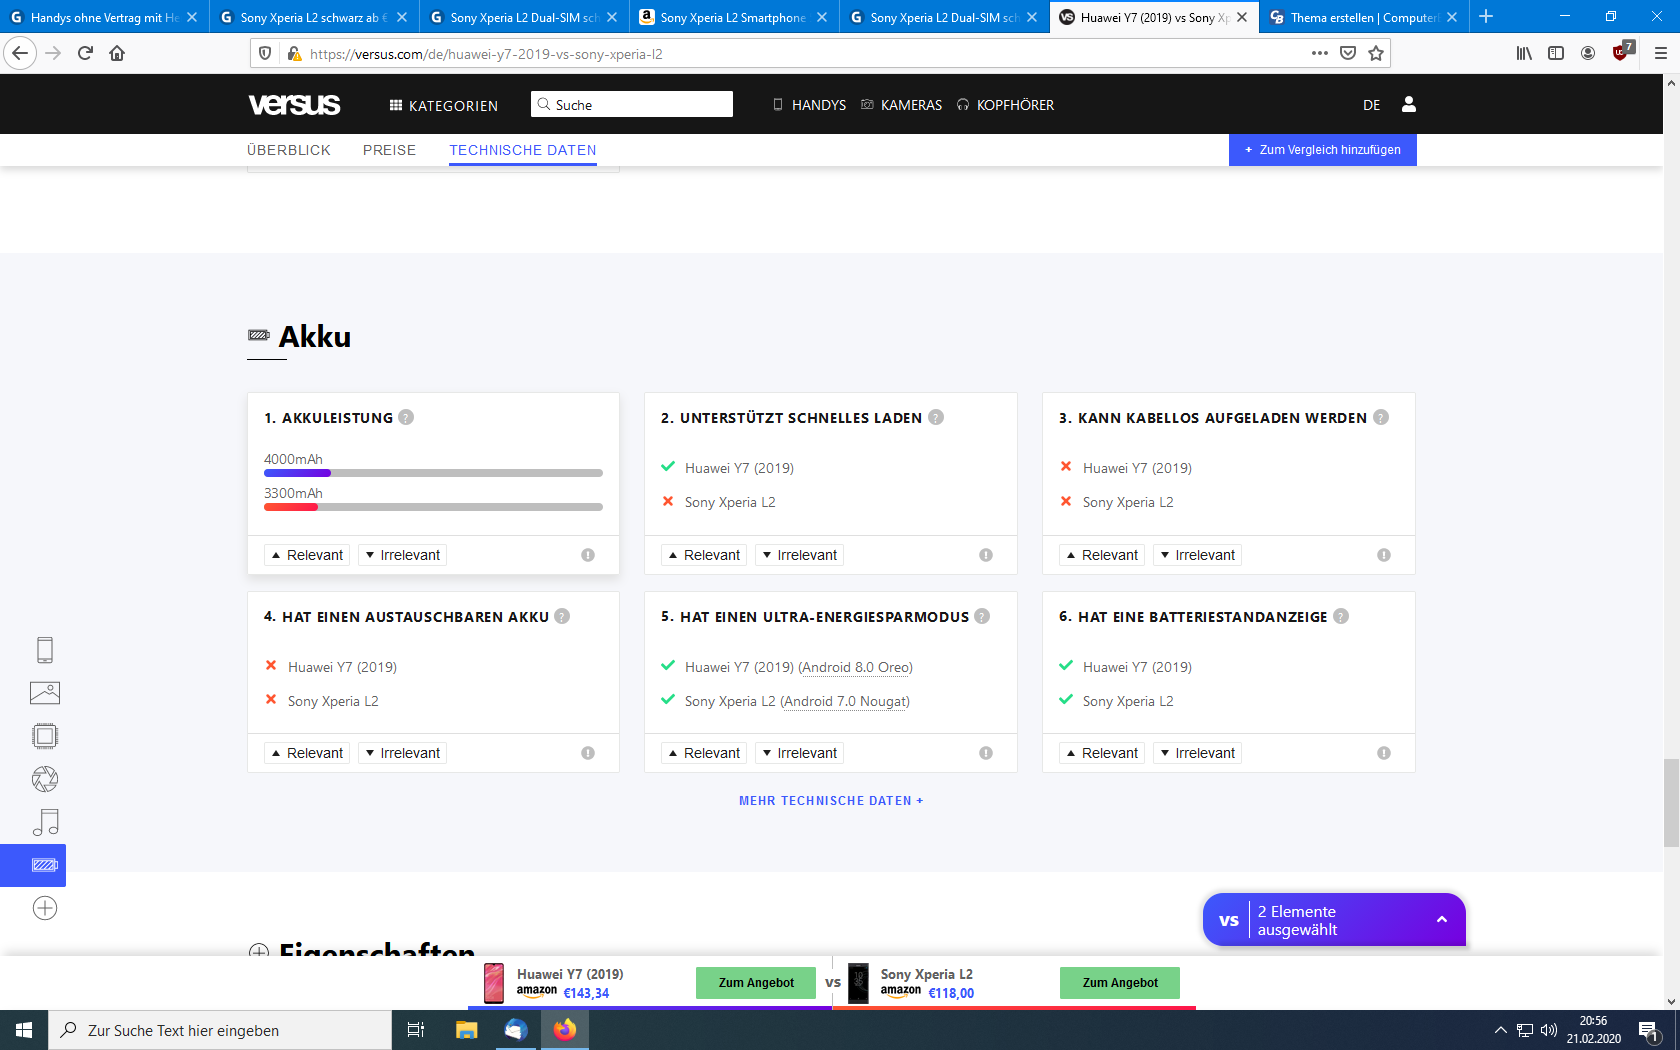Click help icon next to Unterstützt schnelles Laden
Screen dimensions: 1680x1050
[936, 417]
